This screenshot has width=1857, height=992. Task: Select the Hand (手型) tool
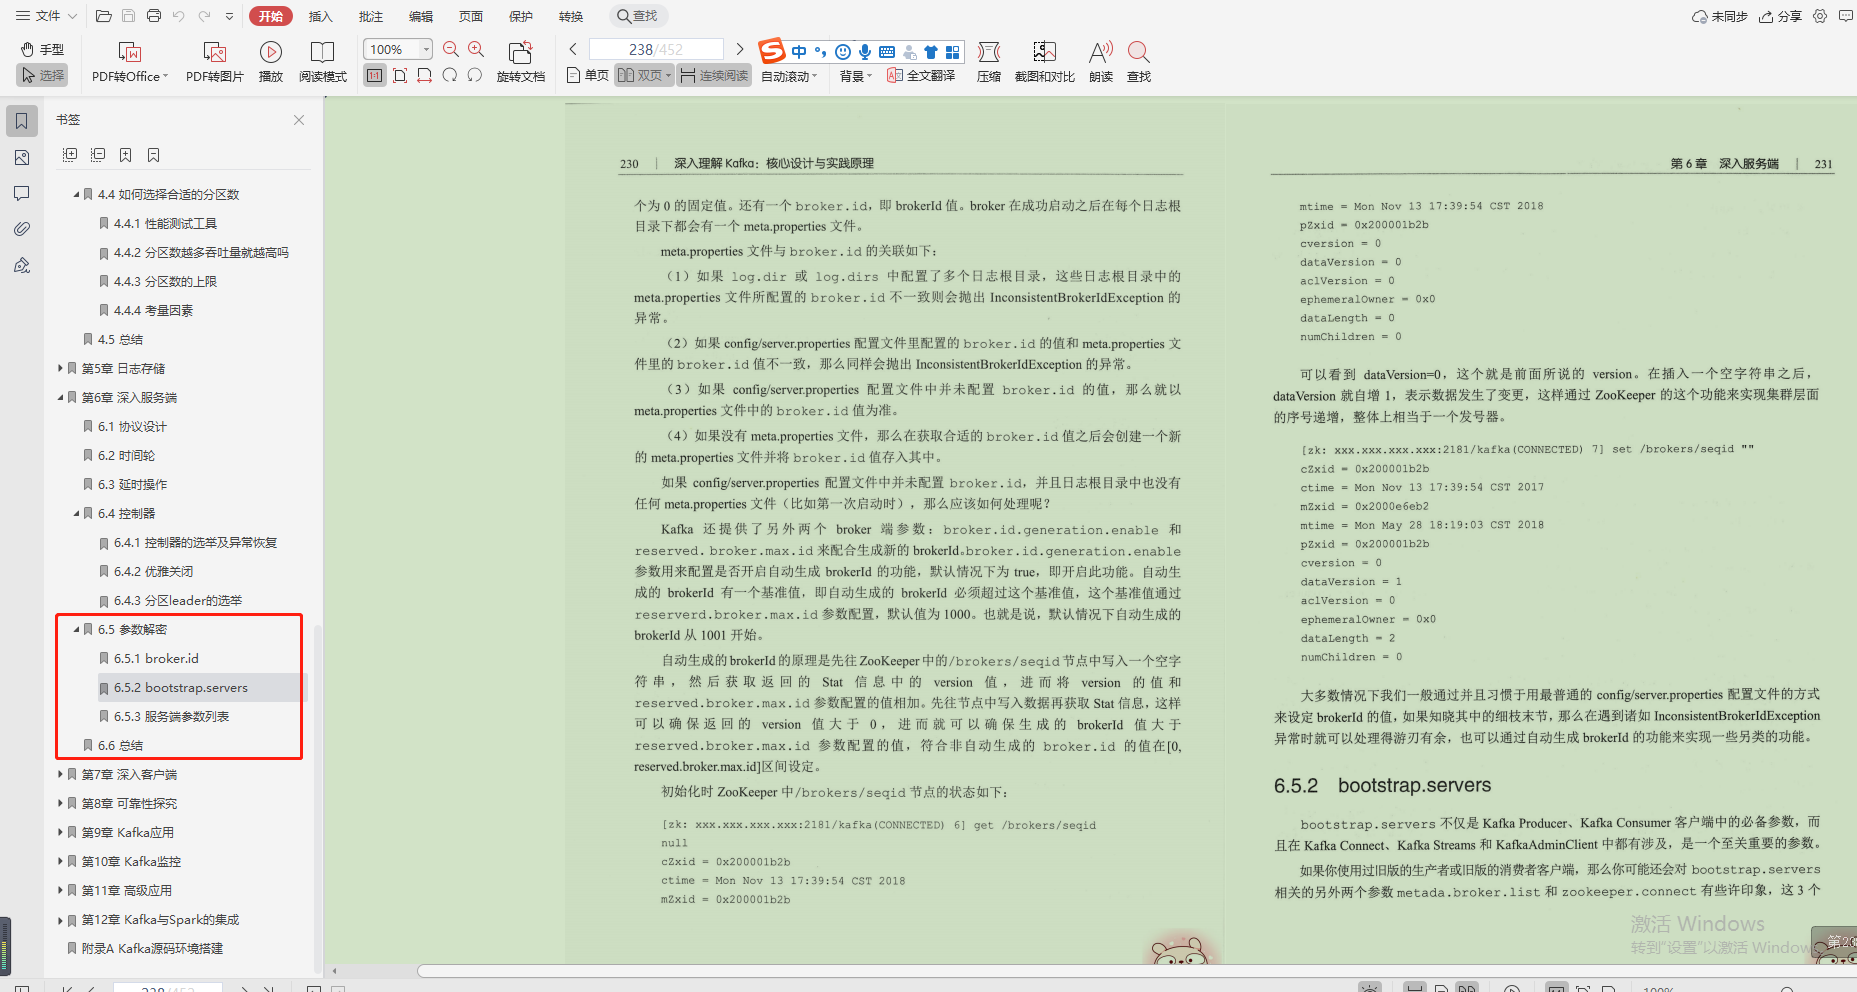[x=42, y=49]
